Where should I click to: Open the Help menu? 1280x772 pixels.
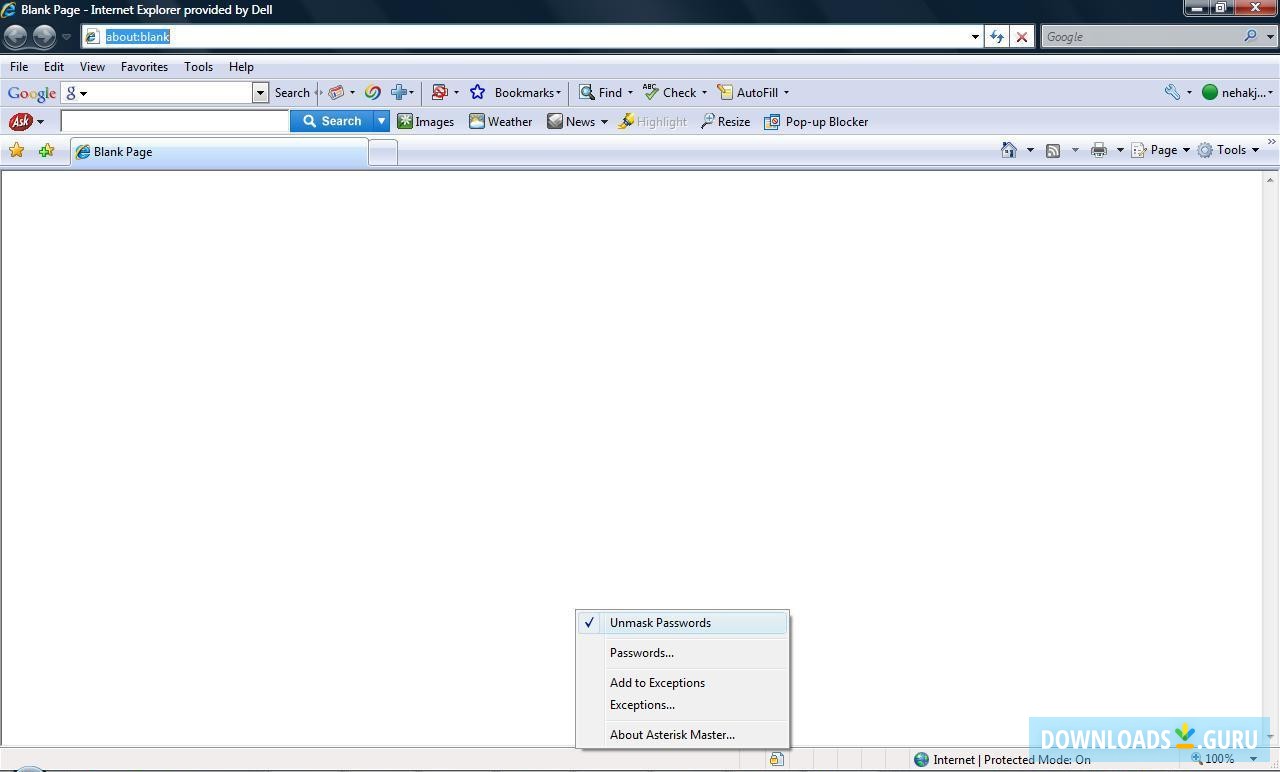tap(241, 67)
